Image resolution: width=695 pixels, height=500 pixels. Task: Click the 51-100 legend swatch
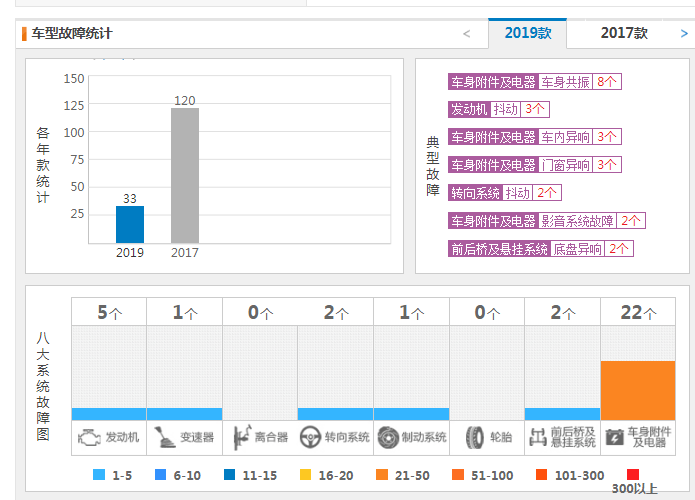pos(458,475)
